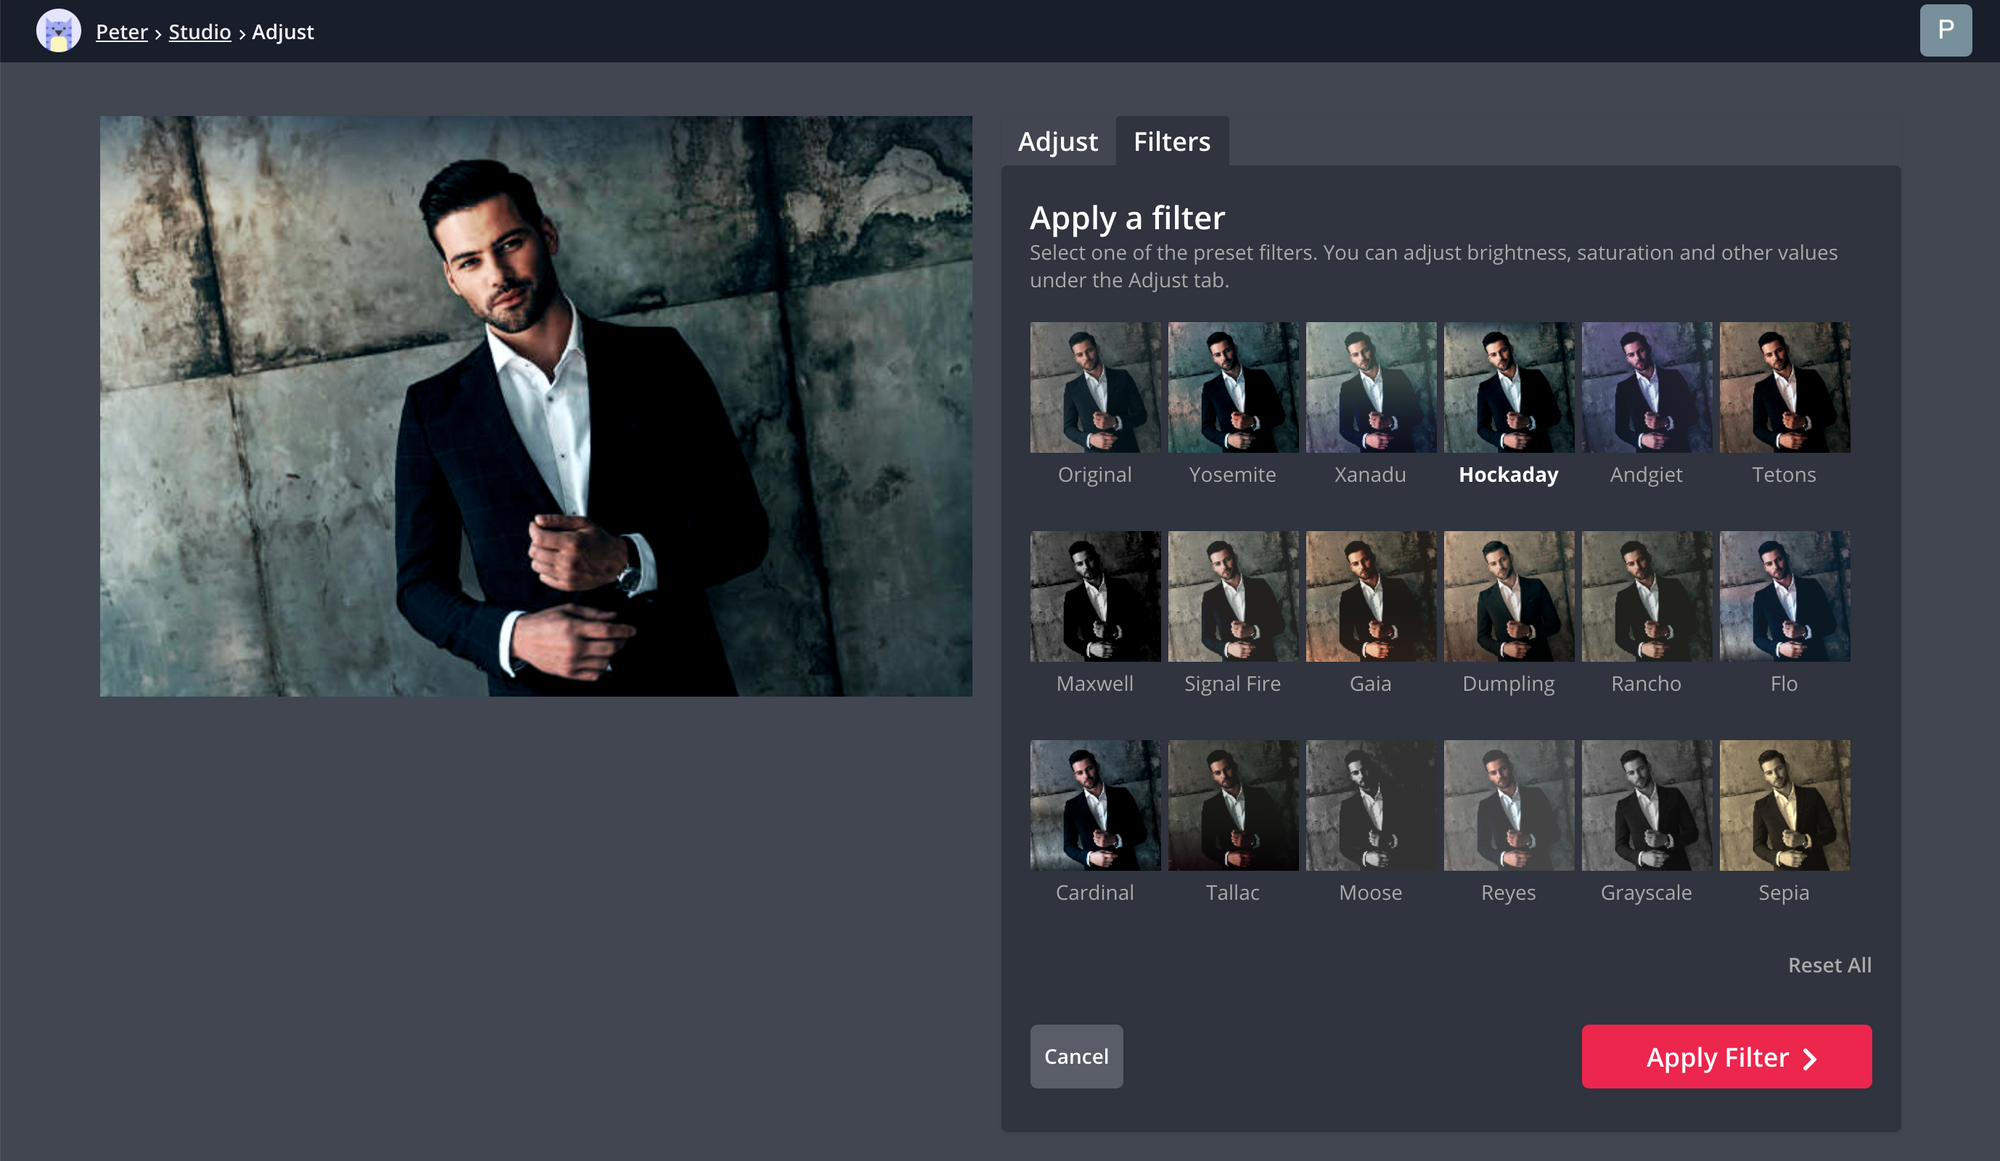Choose the Grayscale filter thumbnail
This screenshot has width=2000, height=1161.
[1646, 805]
